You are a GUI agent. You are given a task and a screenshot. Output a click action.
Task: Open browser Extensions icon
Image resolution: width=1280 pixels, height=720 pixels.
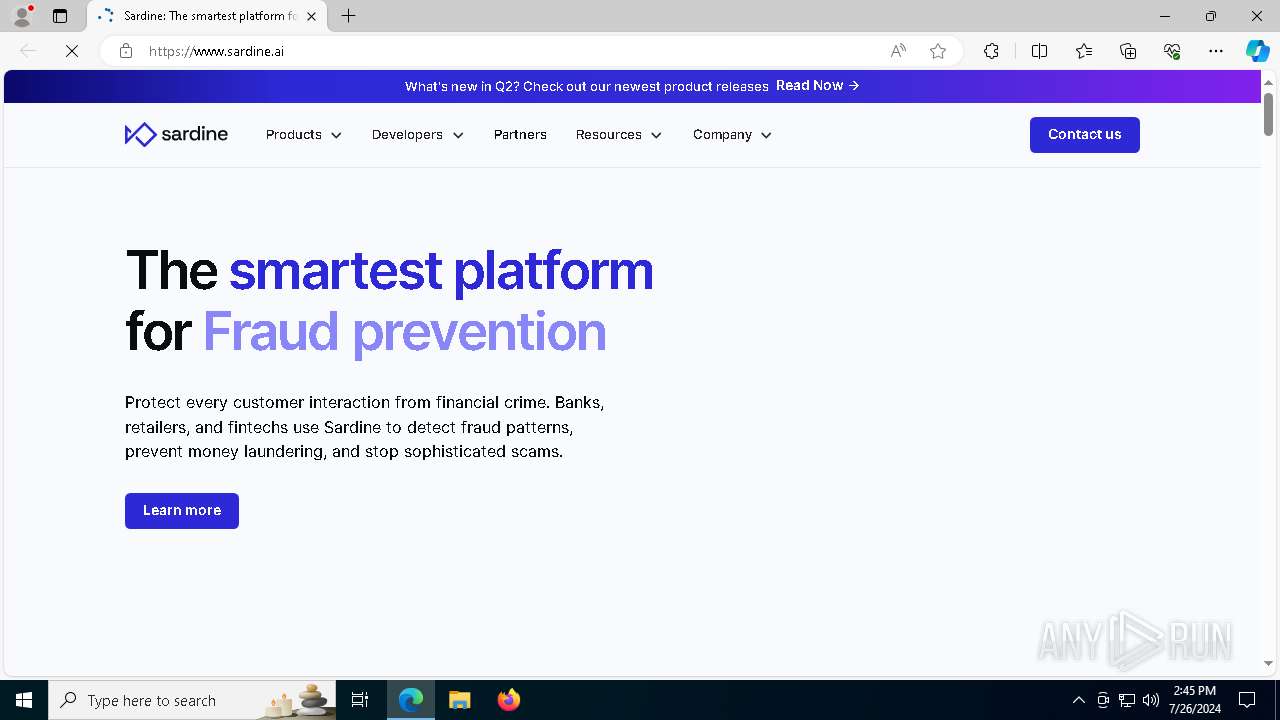[x=991, y=51]
